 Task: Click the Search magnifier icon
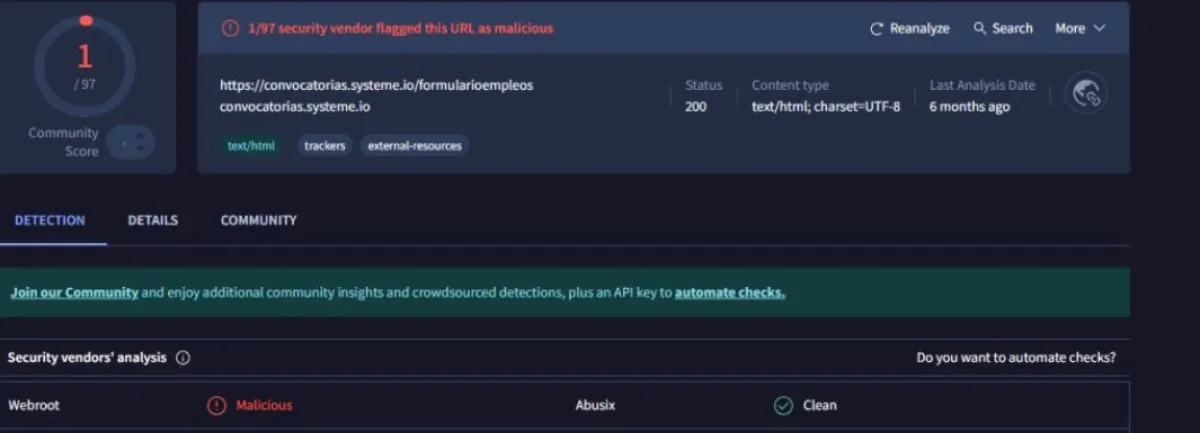coord(980,29)
